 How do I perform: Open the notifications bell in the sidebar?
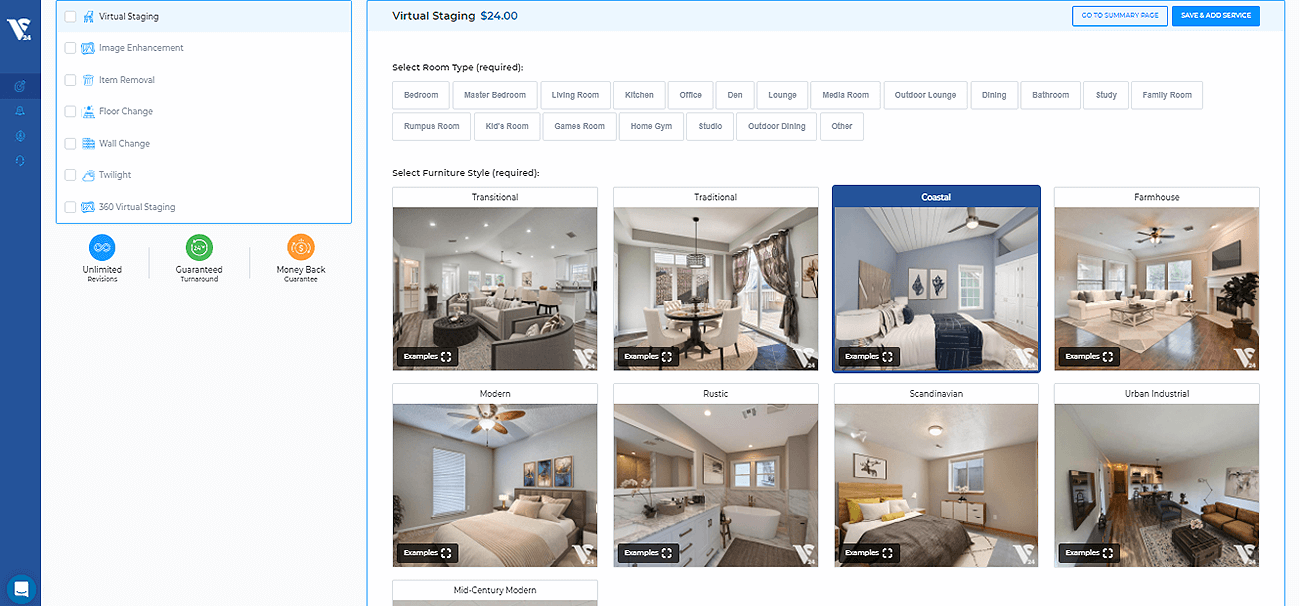coord(20,111)
